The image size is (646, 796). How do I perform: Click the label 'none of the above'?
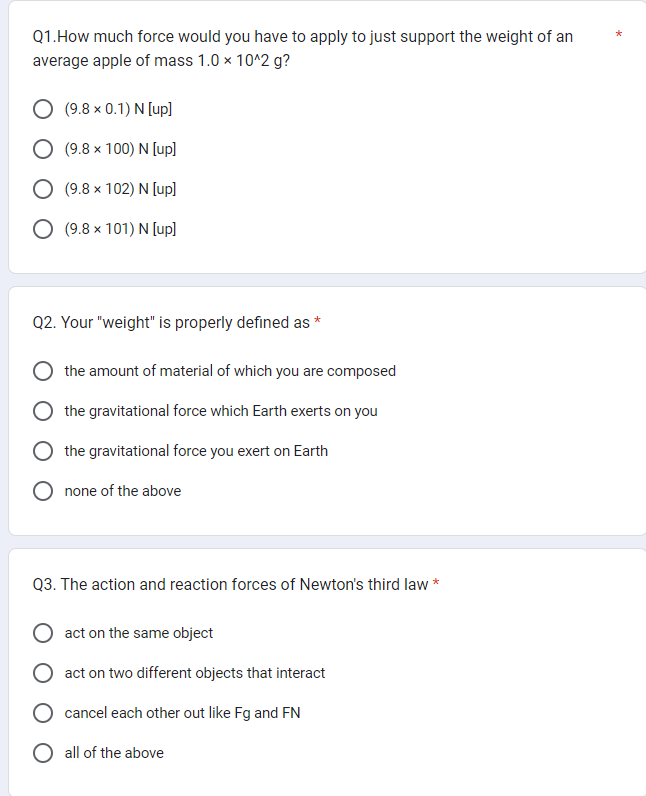tap(123, 491)
